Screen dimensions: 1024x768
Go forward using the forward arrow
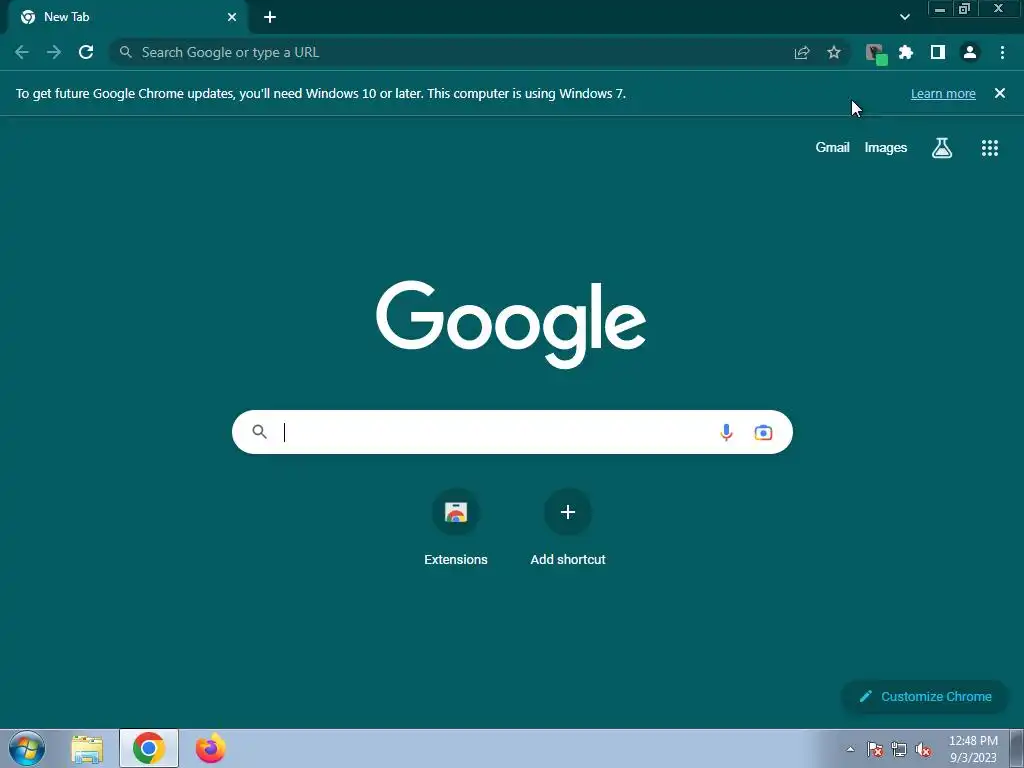[54, 52]
